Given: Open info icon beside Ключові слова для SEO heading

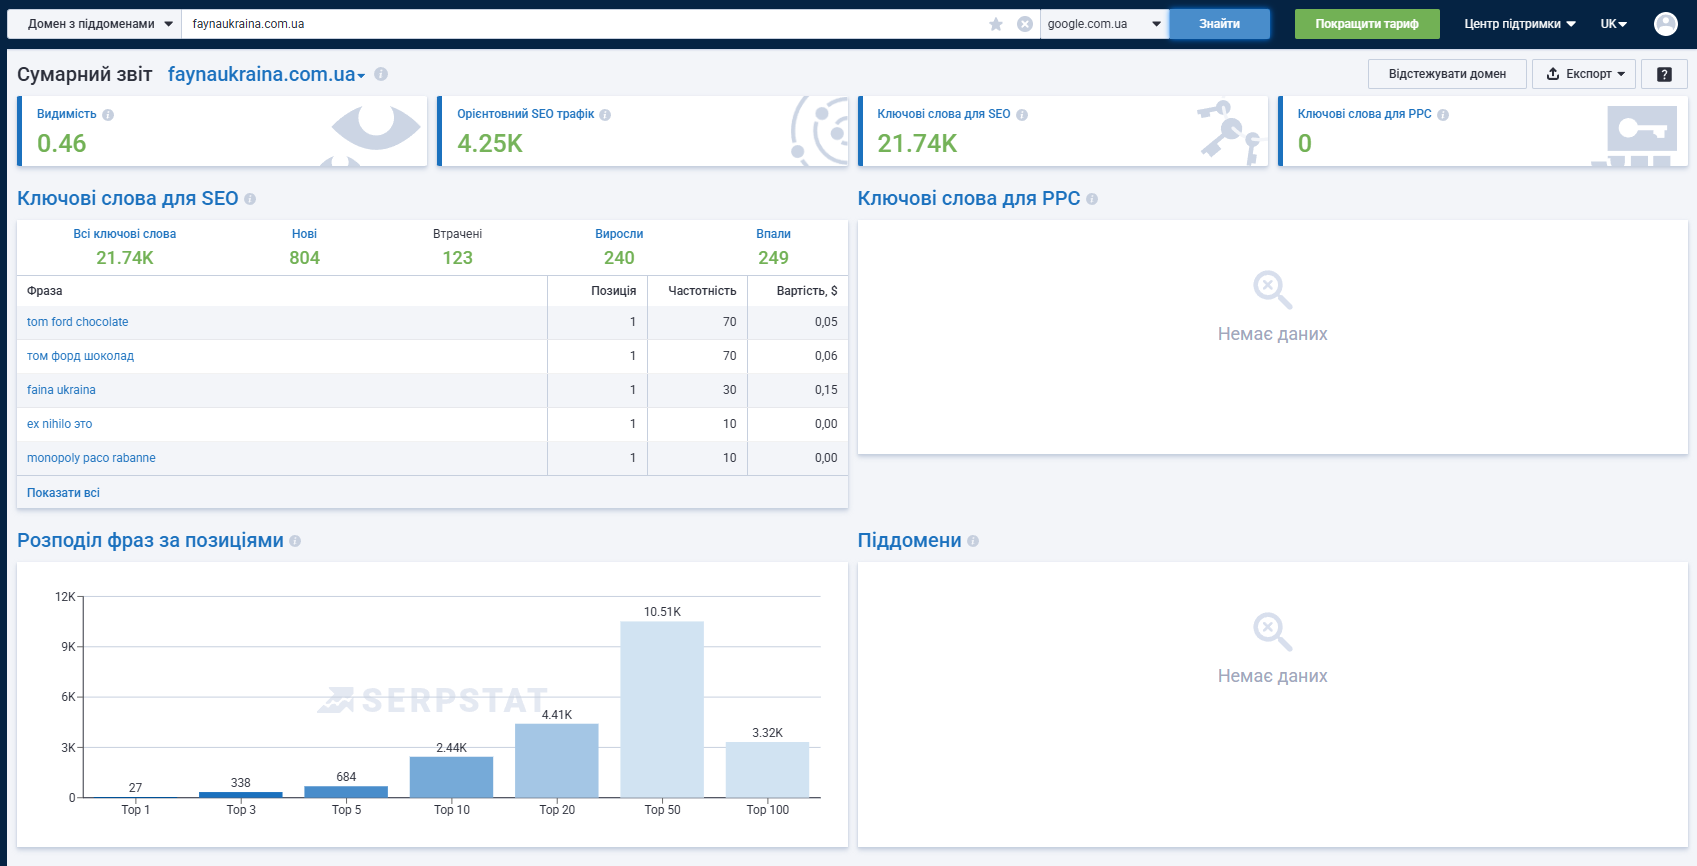Looking at the screenshot, I should [x=250, y=199].
